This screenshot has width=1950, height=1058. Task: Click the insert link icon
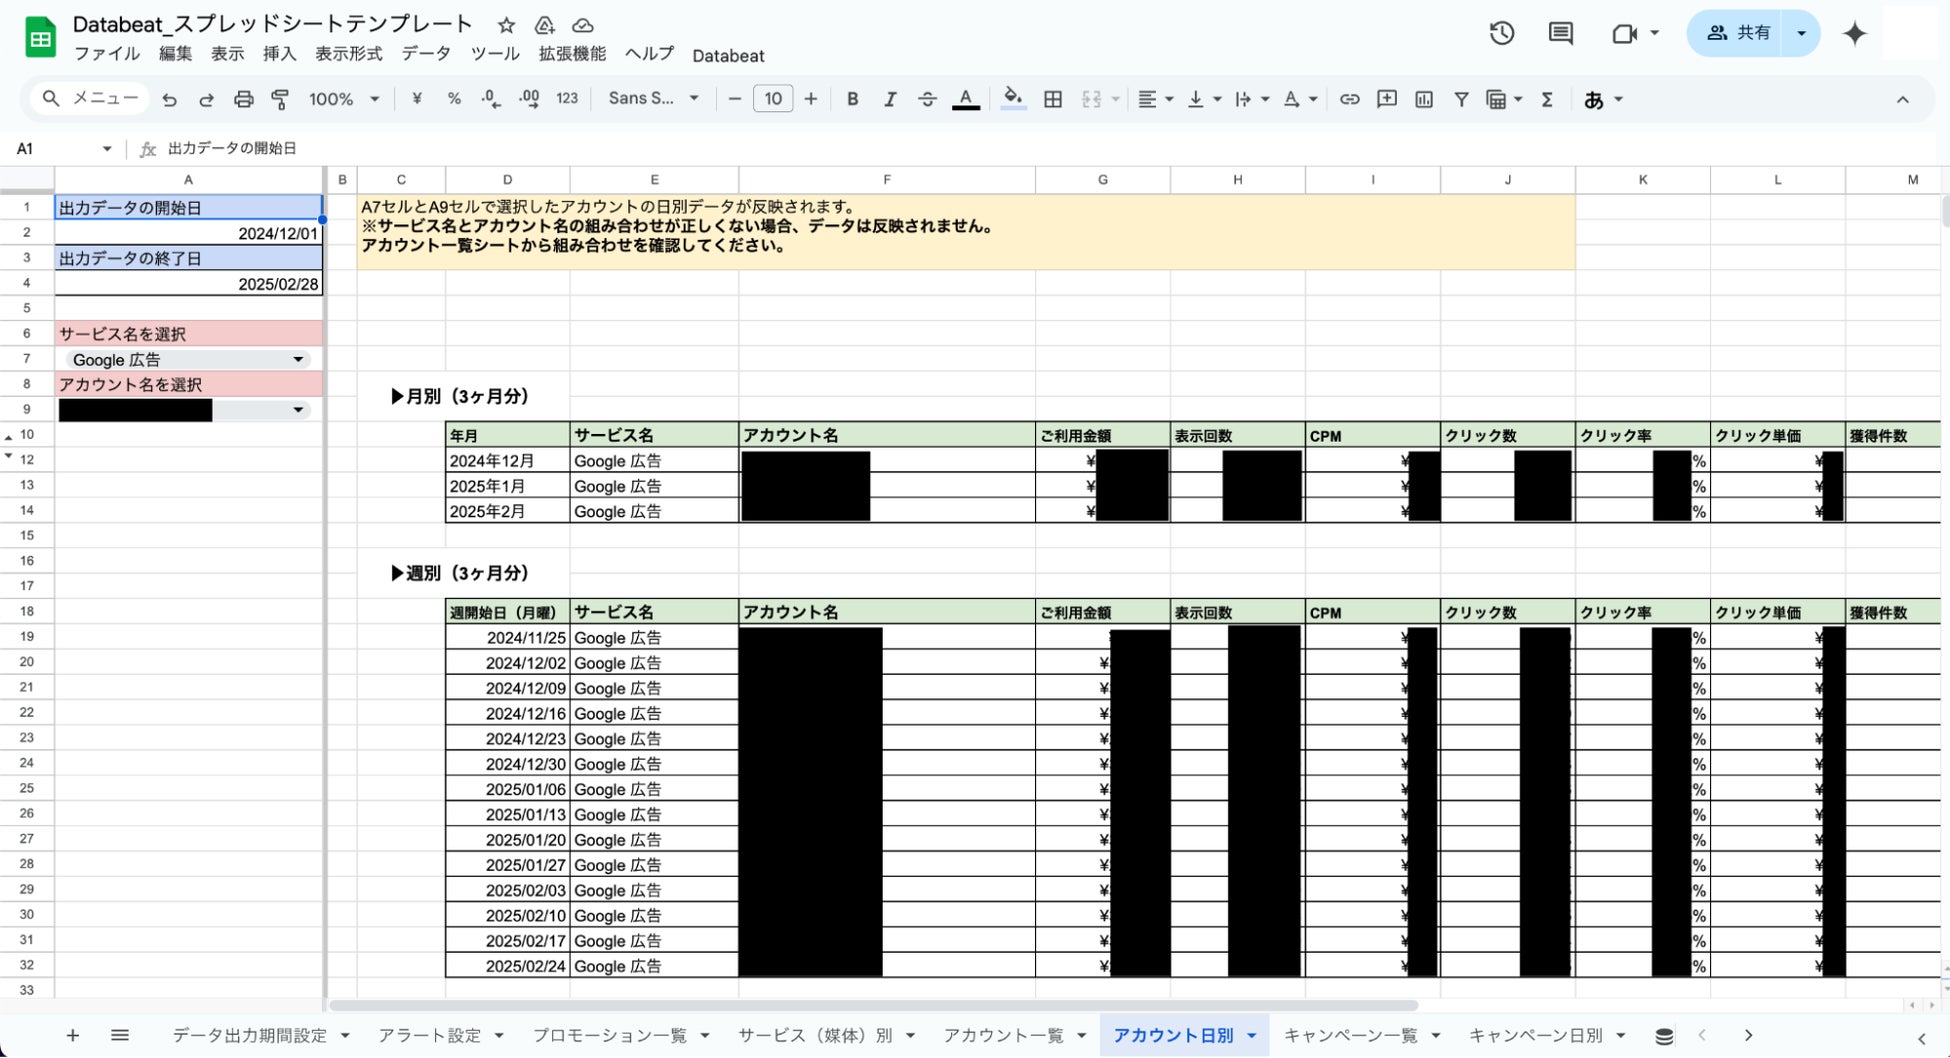click(1349, 99)
